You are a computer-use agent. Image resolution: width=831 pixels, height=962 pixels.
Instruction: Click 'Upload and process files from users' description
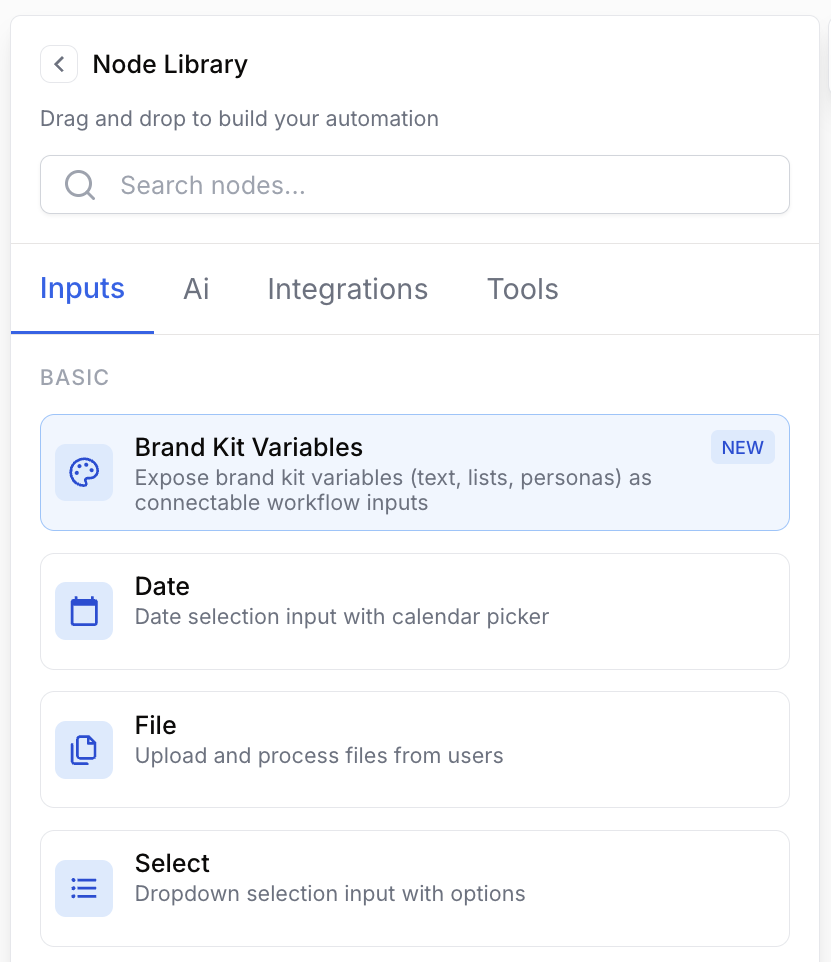coord(319,756)
